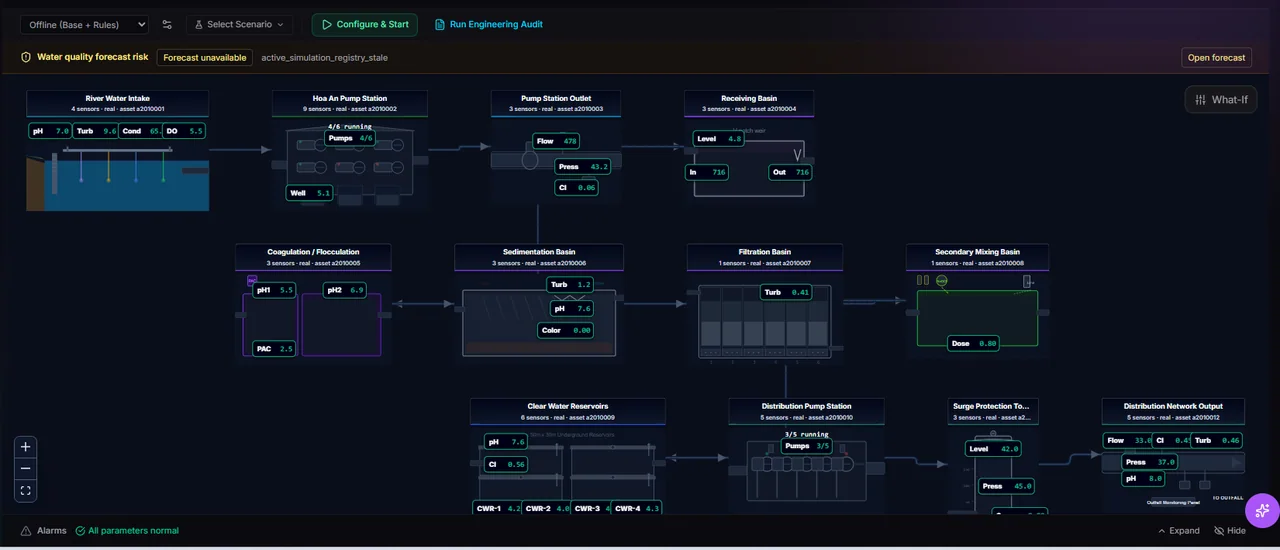Select the Surge Protection node header
This screenshot has height=550, width=1280.
992,411
